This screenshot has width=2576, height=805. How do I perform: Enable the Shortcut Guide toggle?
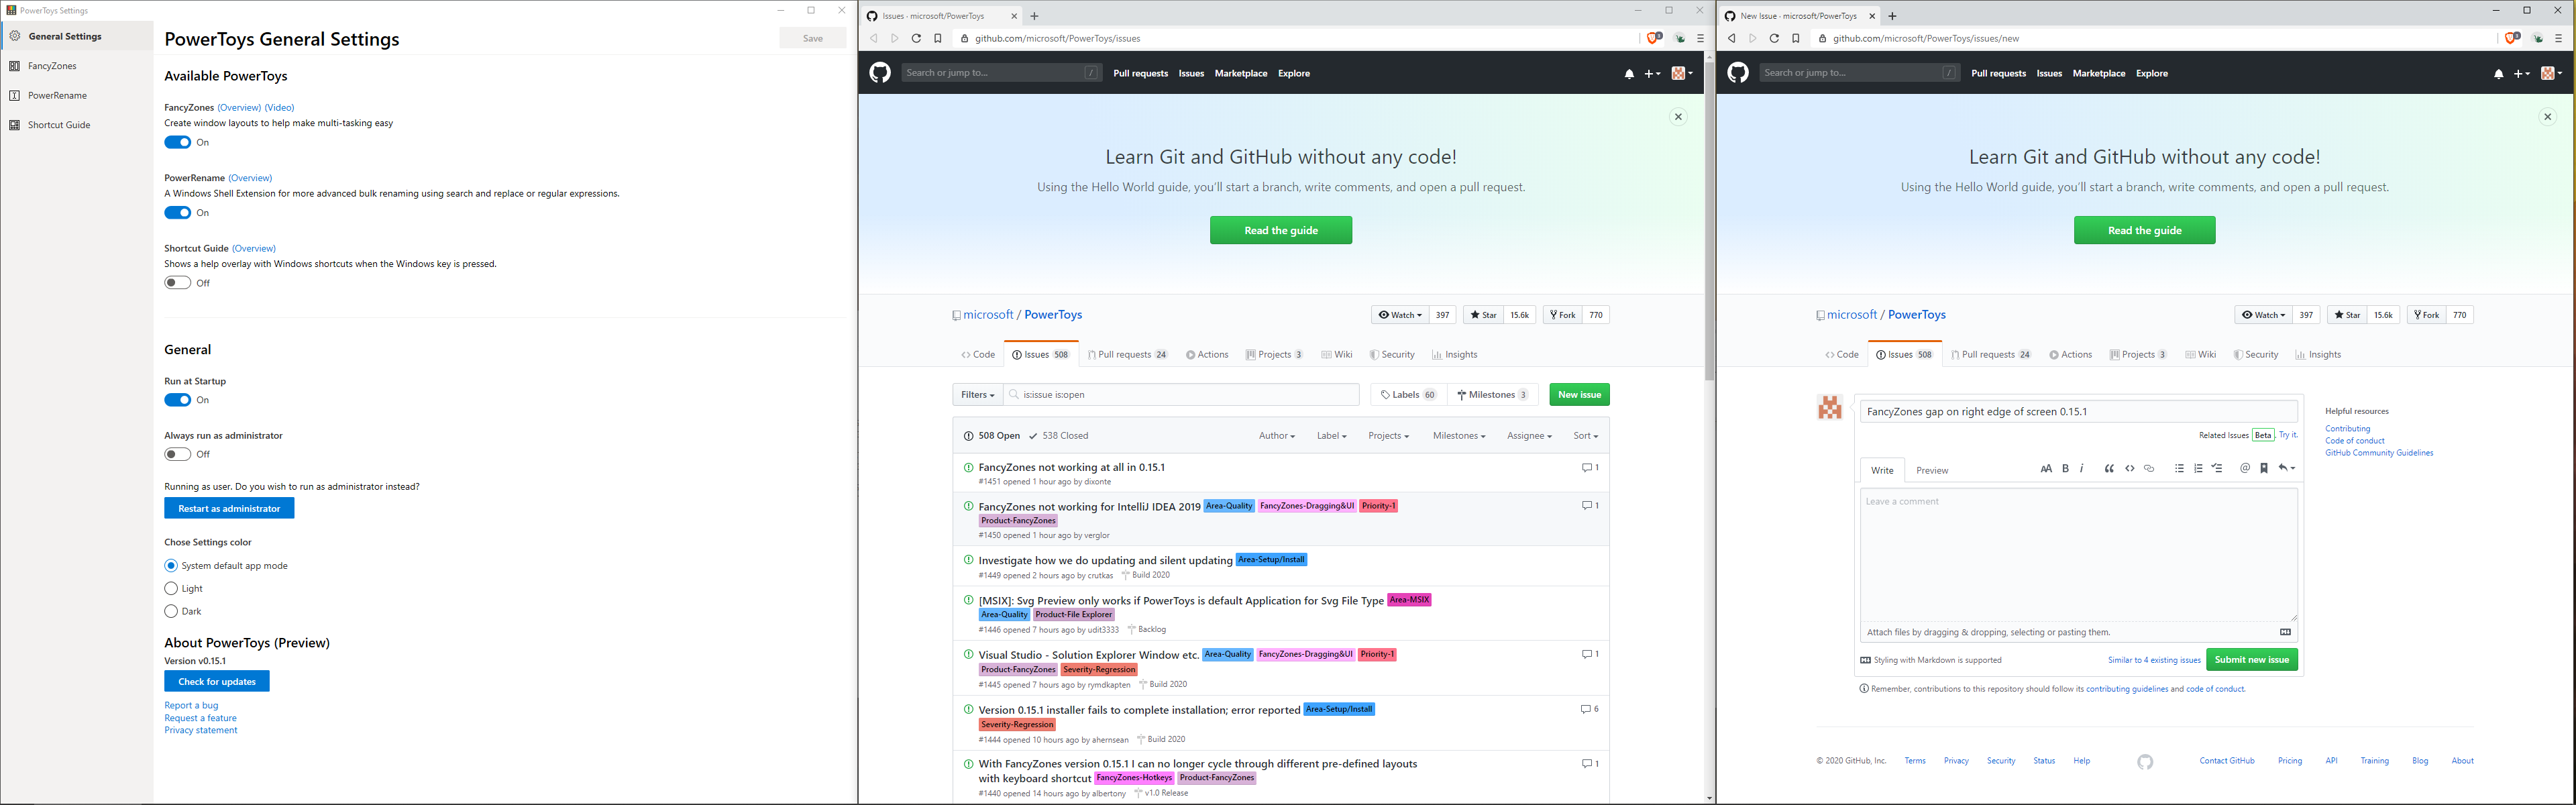[178, 283]
